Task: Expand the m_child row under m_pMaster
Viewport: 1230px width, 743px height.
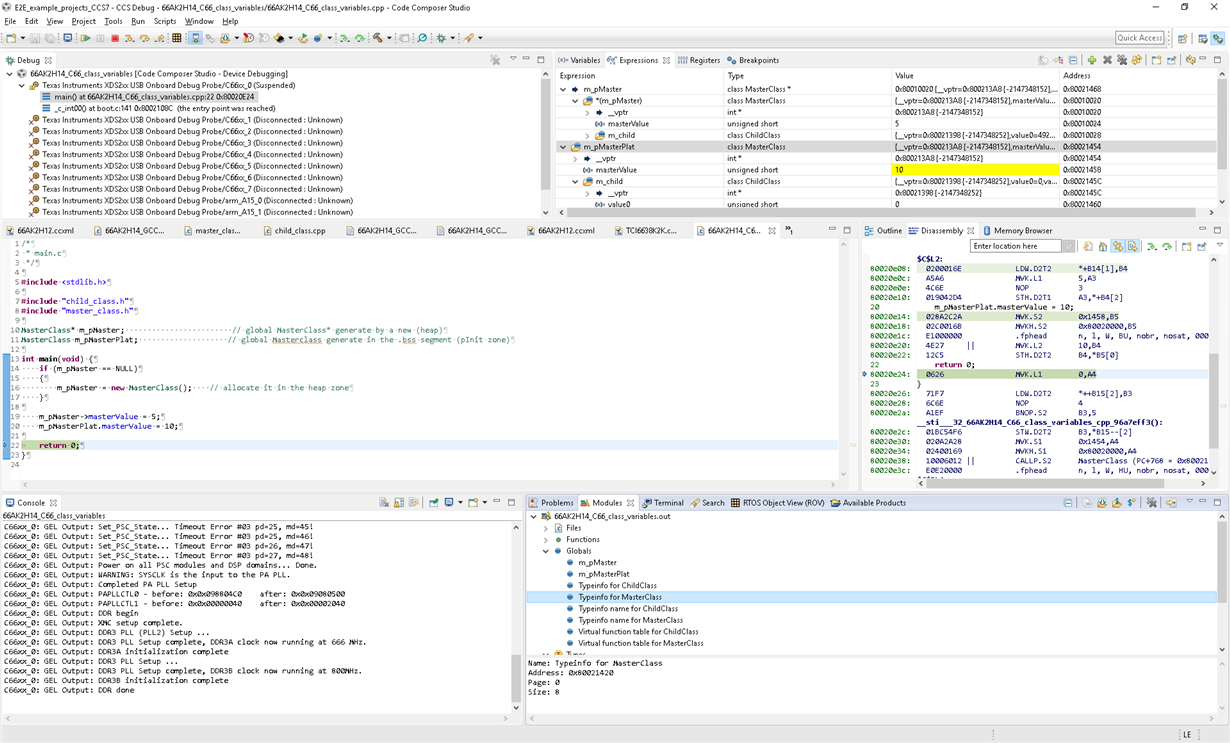Action: [x=587, y=135]
